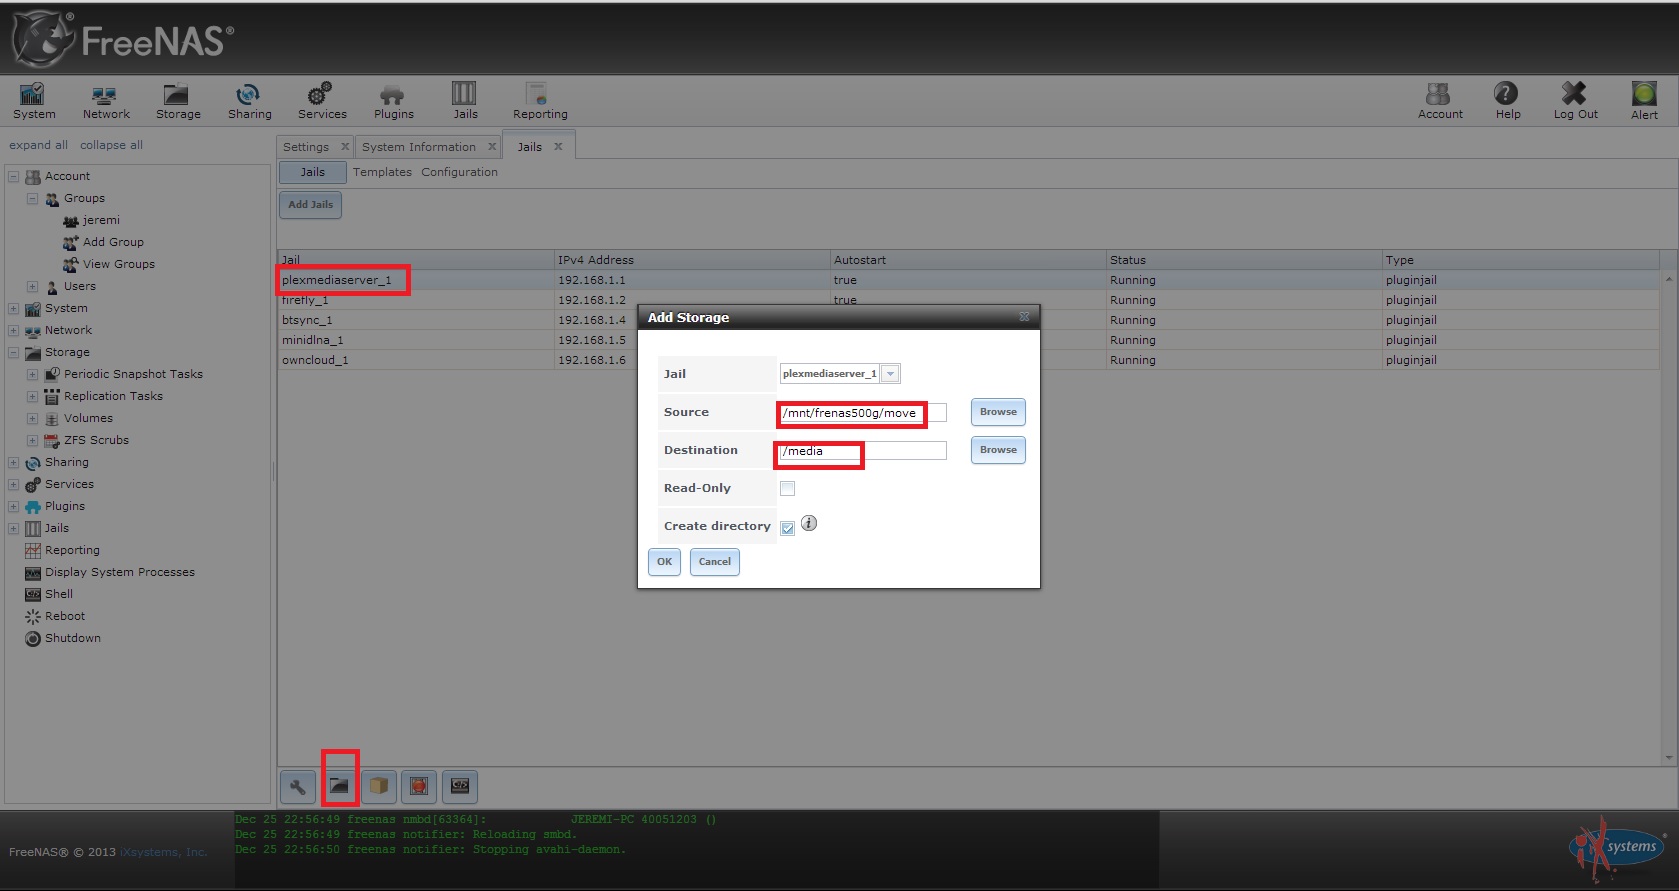This screenshot has height=891, width=1679.
Task: Click the red Stop jail icon
Action: click(419, 786)
